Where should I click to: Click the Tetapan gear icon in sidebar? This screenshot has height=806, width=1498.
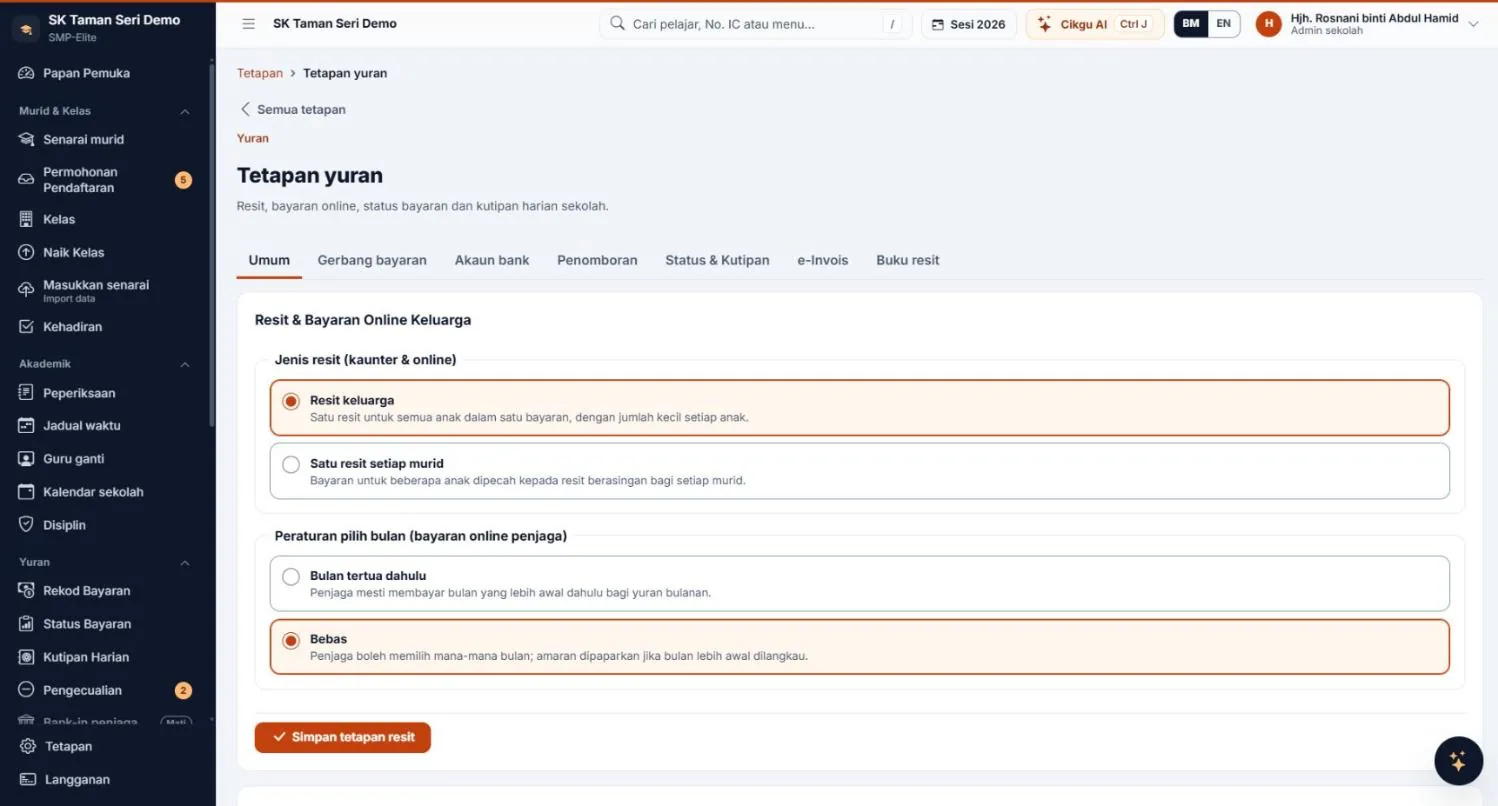coord(28,746)
